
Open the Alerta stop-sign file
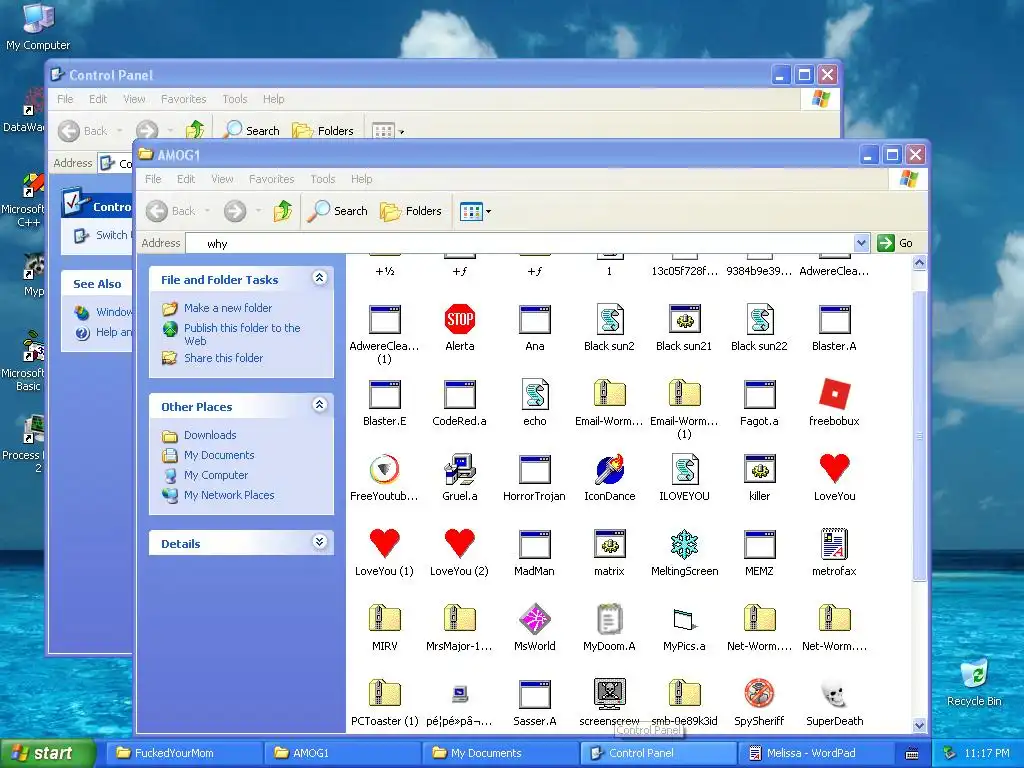point(460,319)
